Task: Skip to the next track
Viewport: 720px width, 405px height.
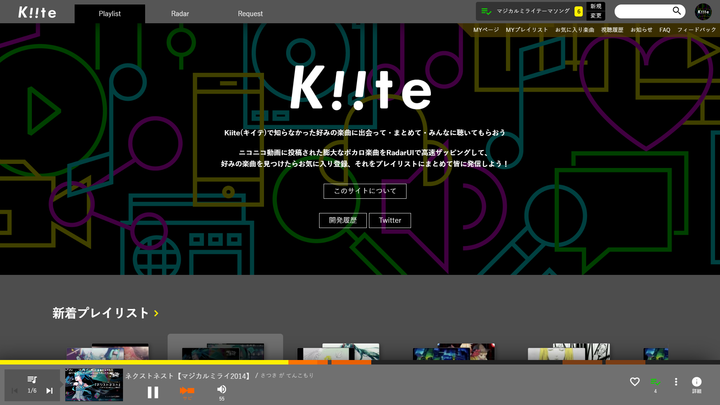Action: 49,391
